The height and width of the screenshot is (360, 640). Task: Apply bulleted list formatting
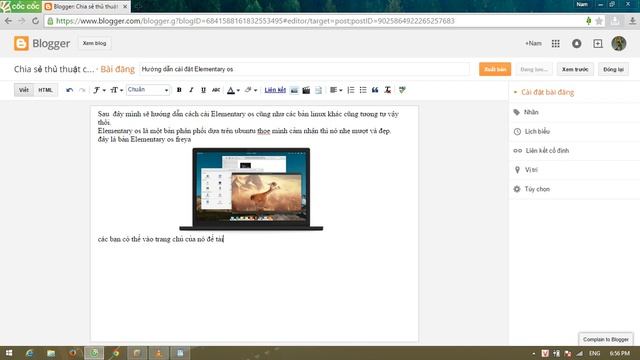coord(363,90)
